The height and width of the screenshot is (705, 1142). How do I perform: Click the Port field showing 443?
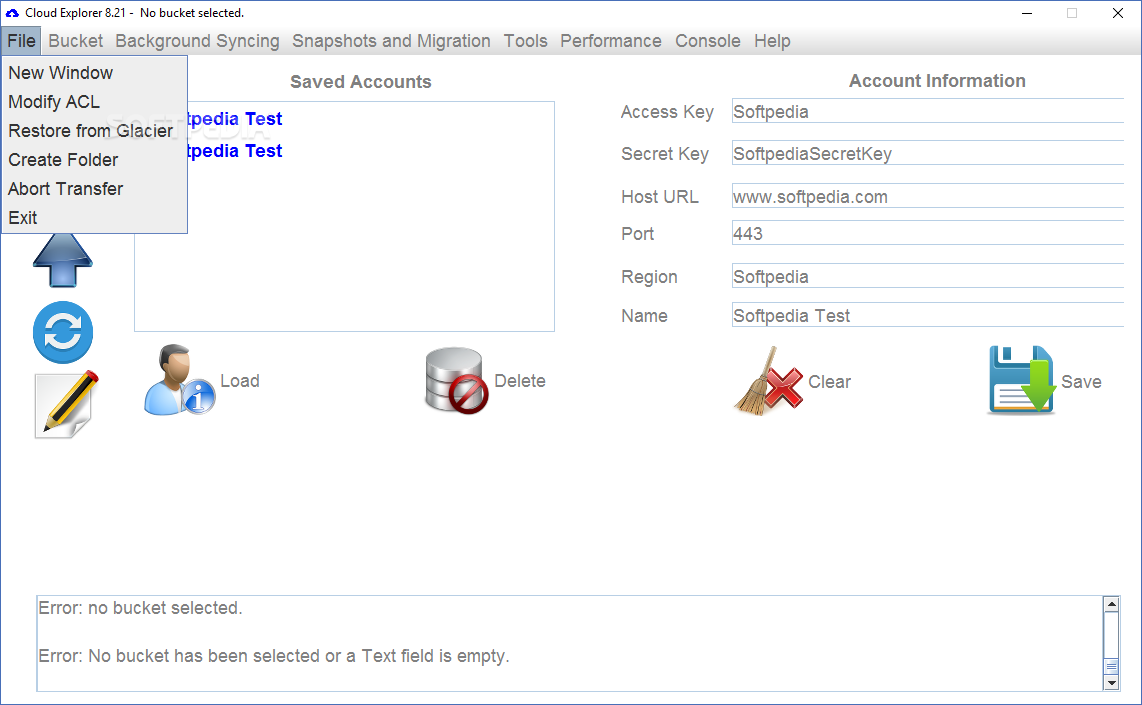(927, 234)
